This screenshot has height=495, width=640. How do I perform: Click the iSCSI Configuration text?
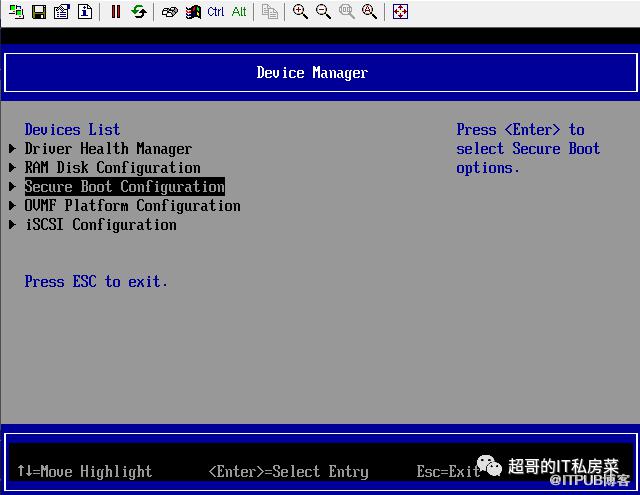[x=100, y=225]
